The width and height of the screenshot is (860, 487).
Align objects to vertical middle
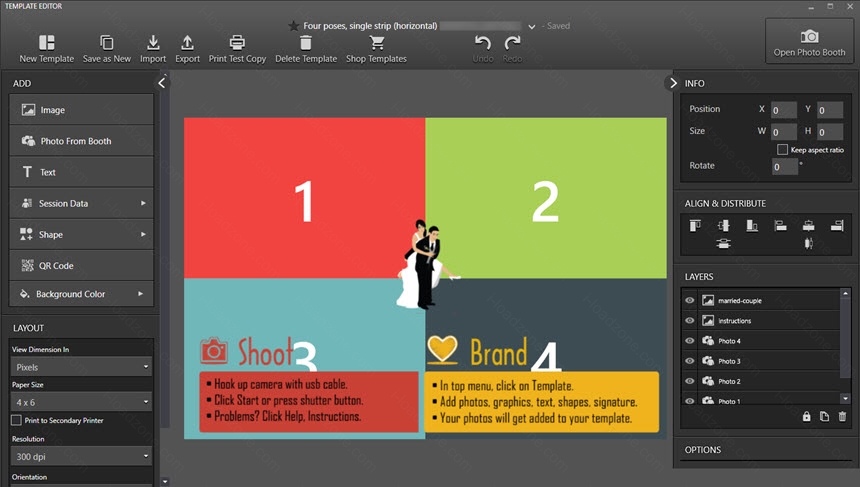[x=723, y=225]
